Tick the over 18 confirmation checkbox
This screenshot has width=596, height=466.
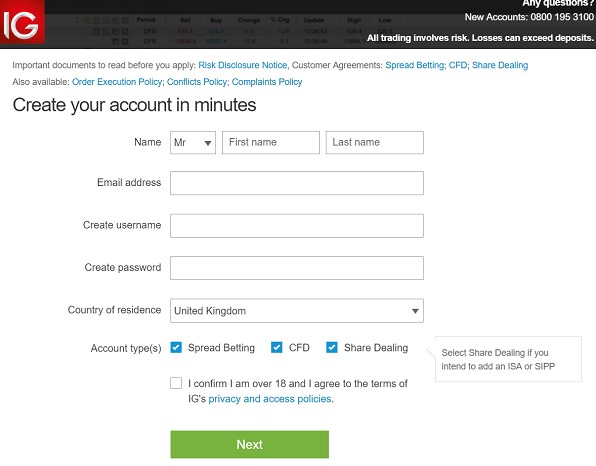point(176,383)
